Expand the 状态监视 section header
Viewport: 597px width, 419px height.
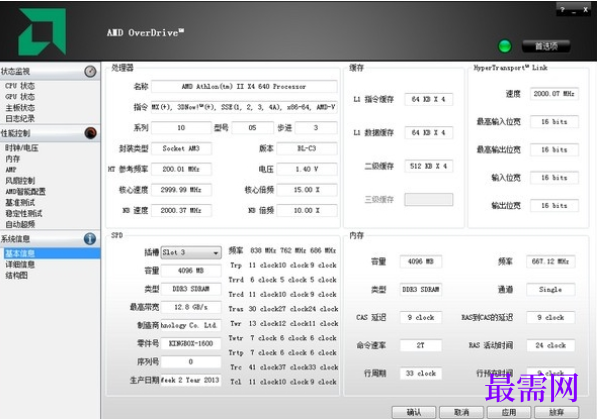[50, 71]
